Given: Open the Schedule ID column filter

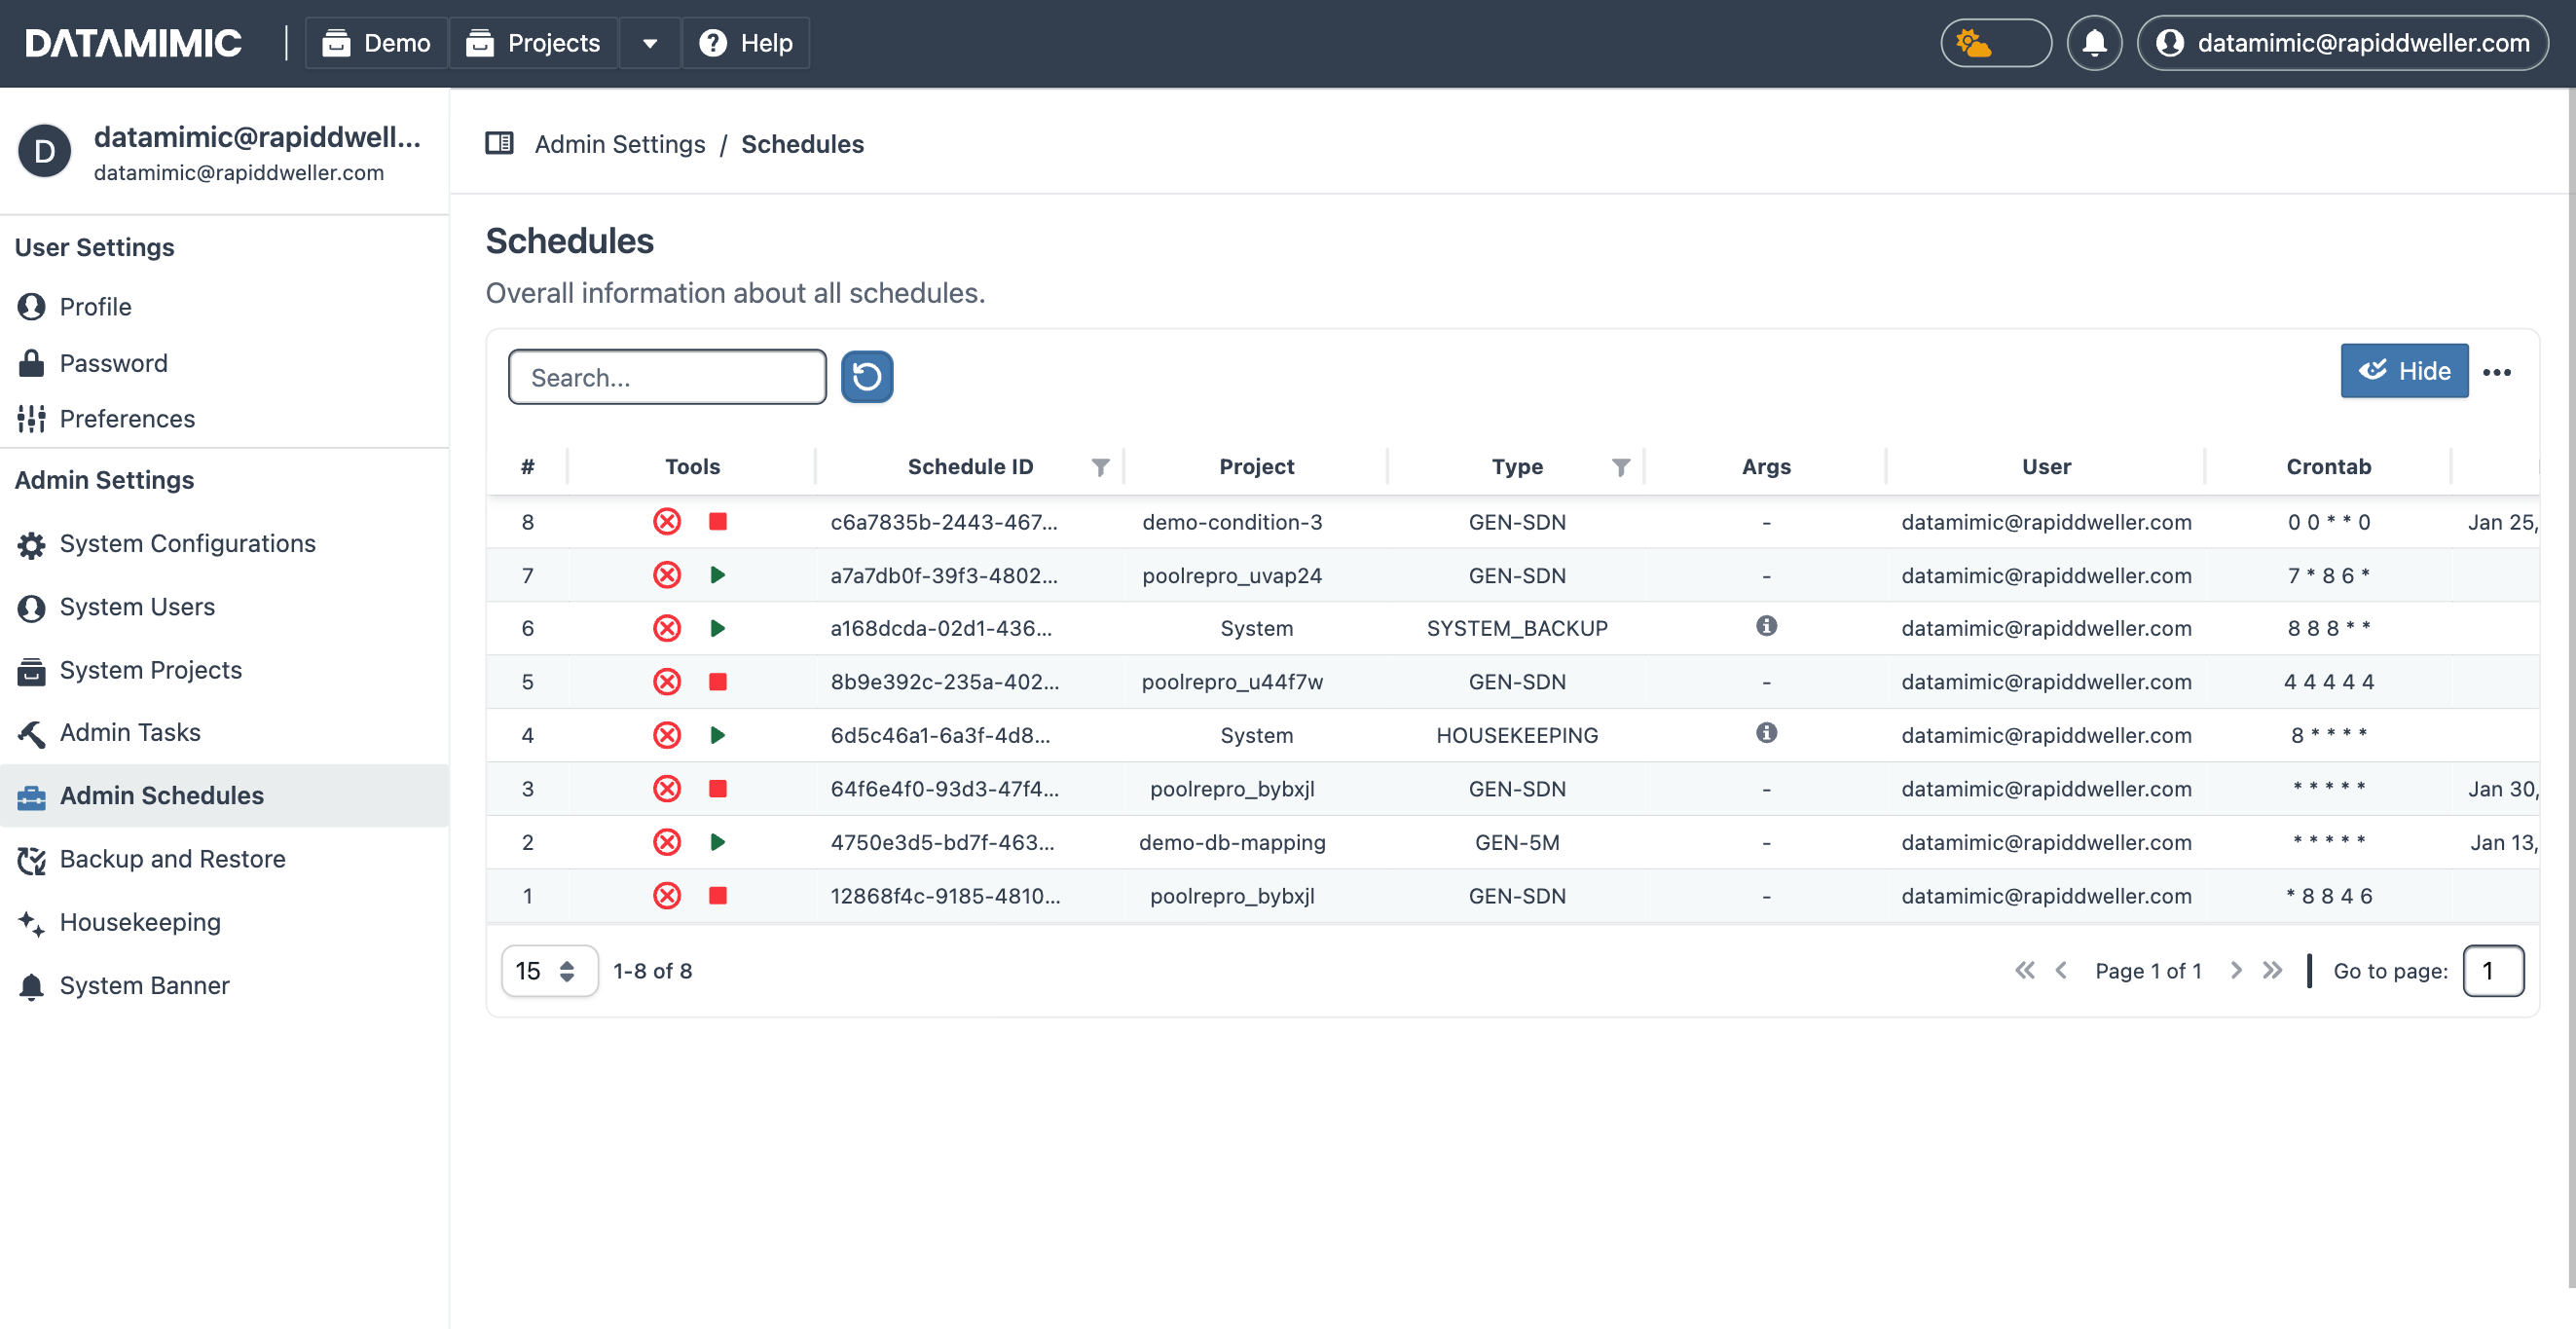Looking at the screenshot, I should (1100, 466).
